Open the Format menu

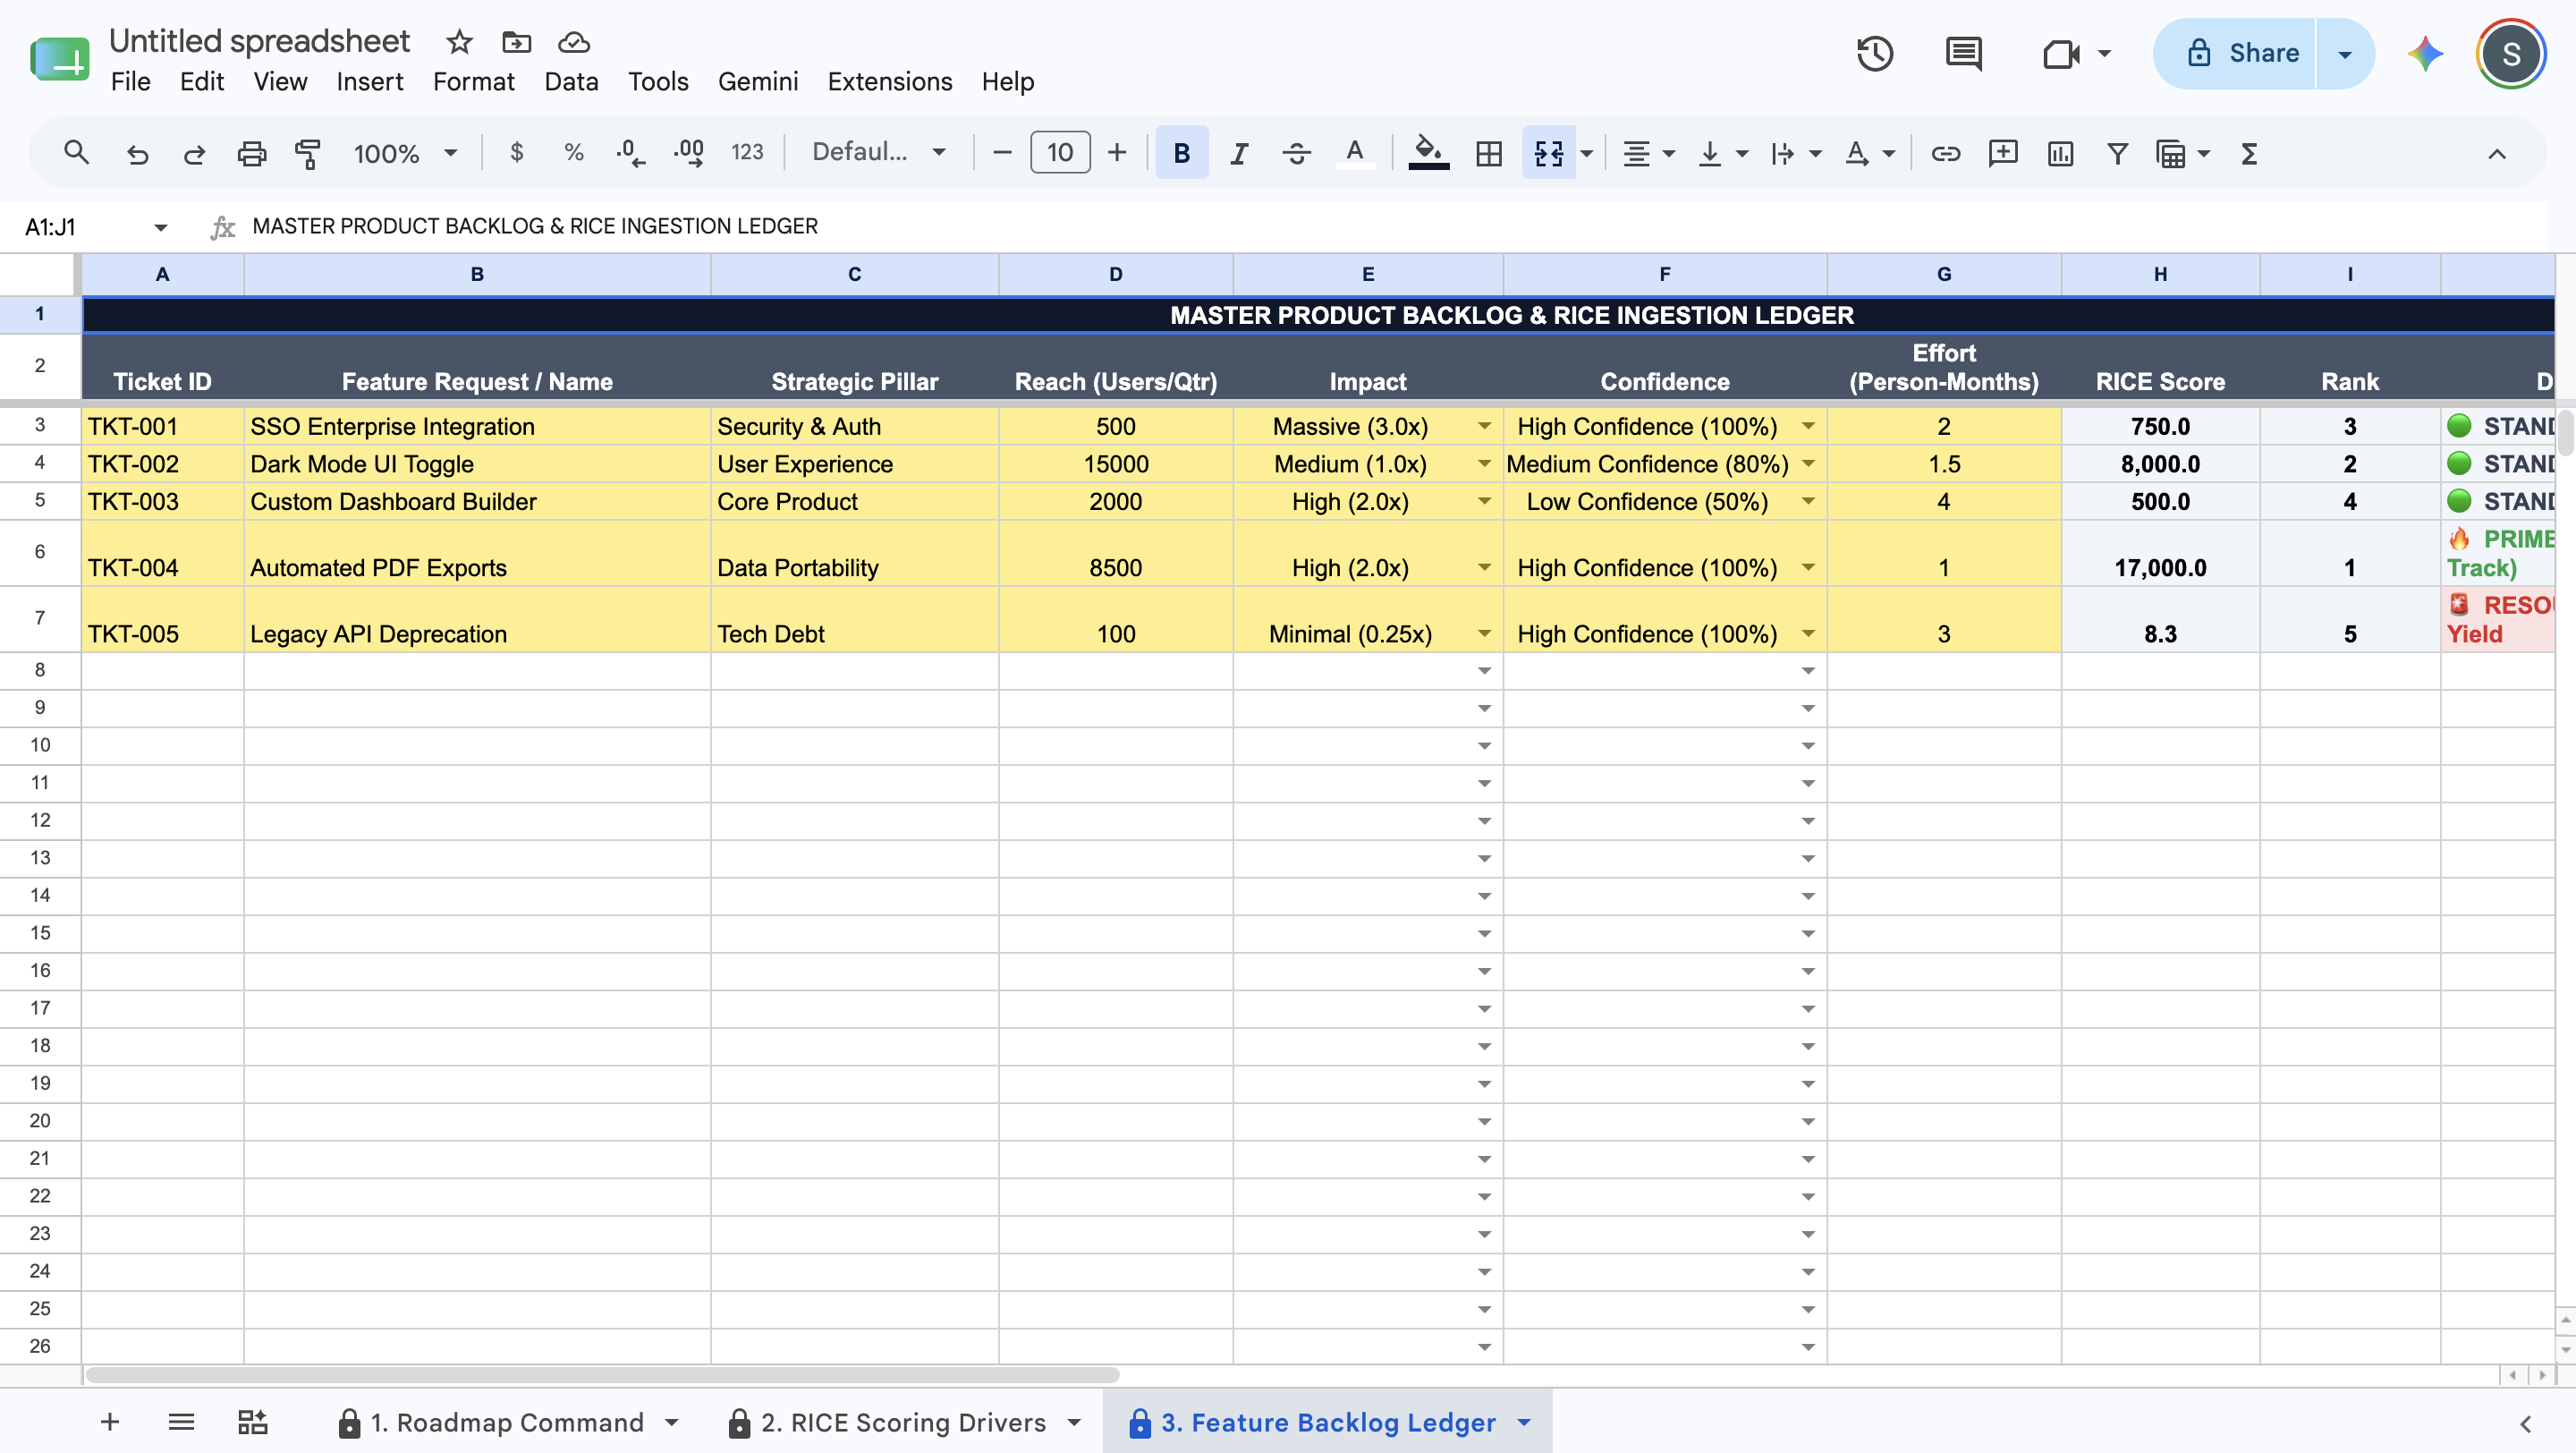point(473,81)
